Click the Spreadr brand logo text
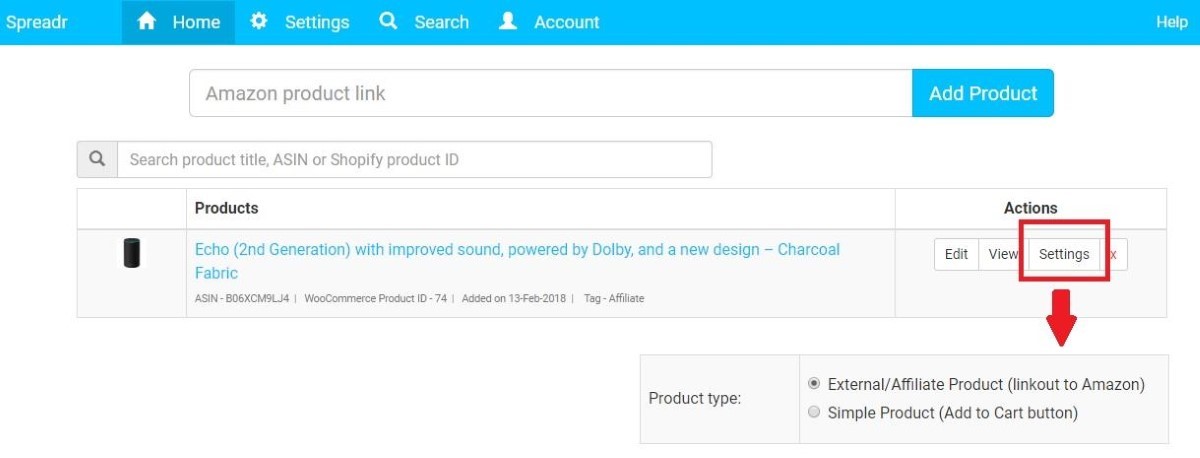The height and width of the screenshot is (458, 1200). 35,22
